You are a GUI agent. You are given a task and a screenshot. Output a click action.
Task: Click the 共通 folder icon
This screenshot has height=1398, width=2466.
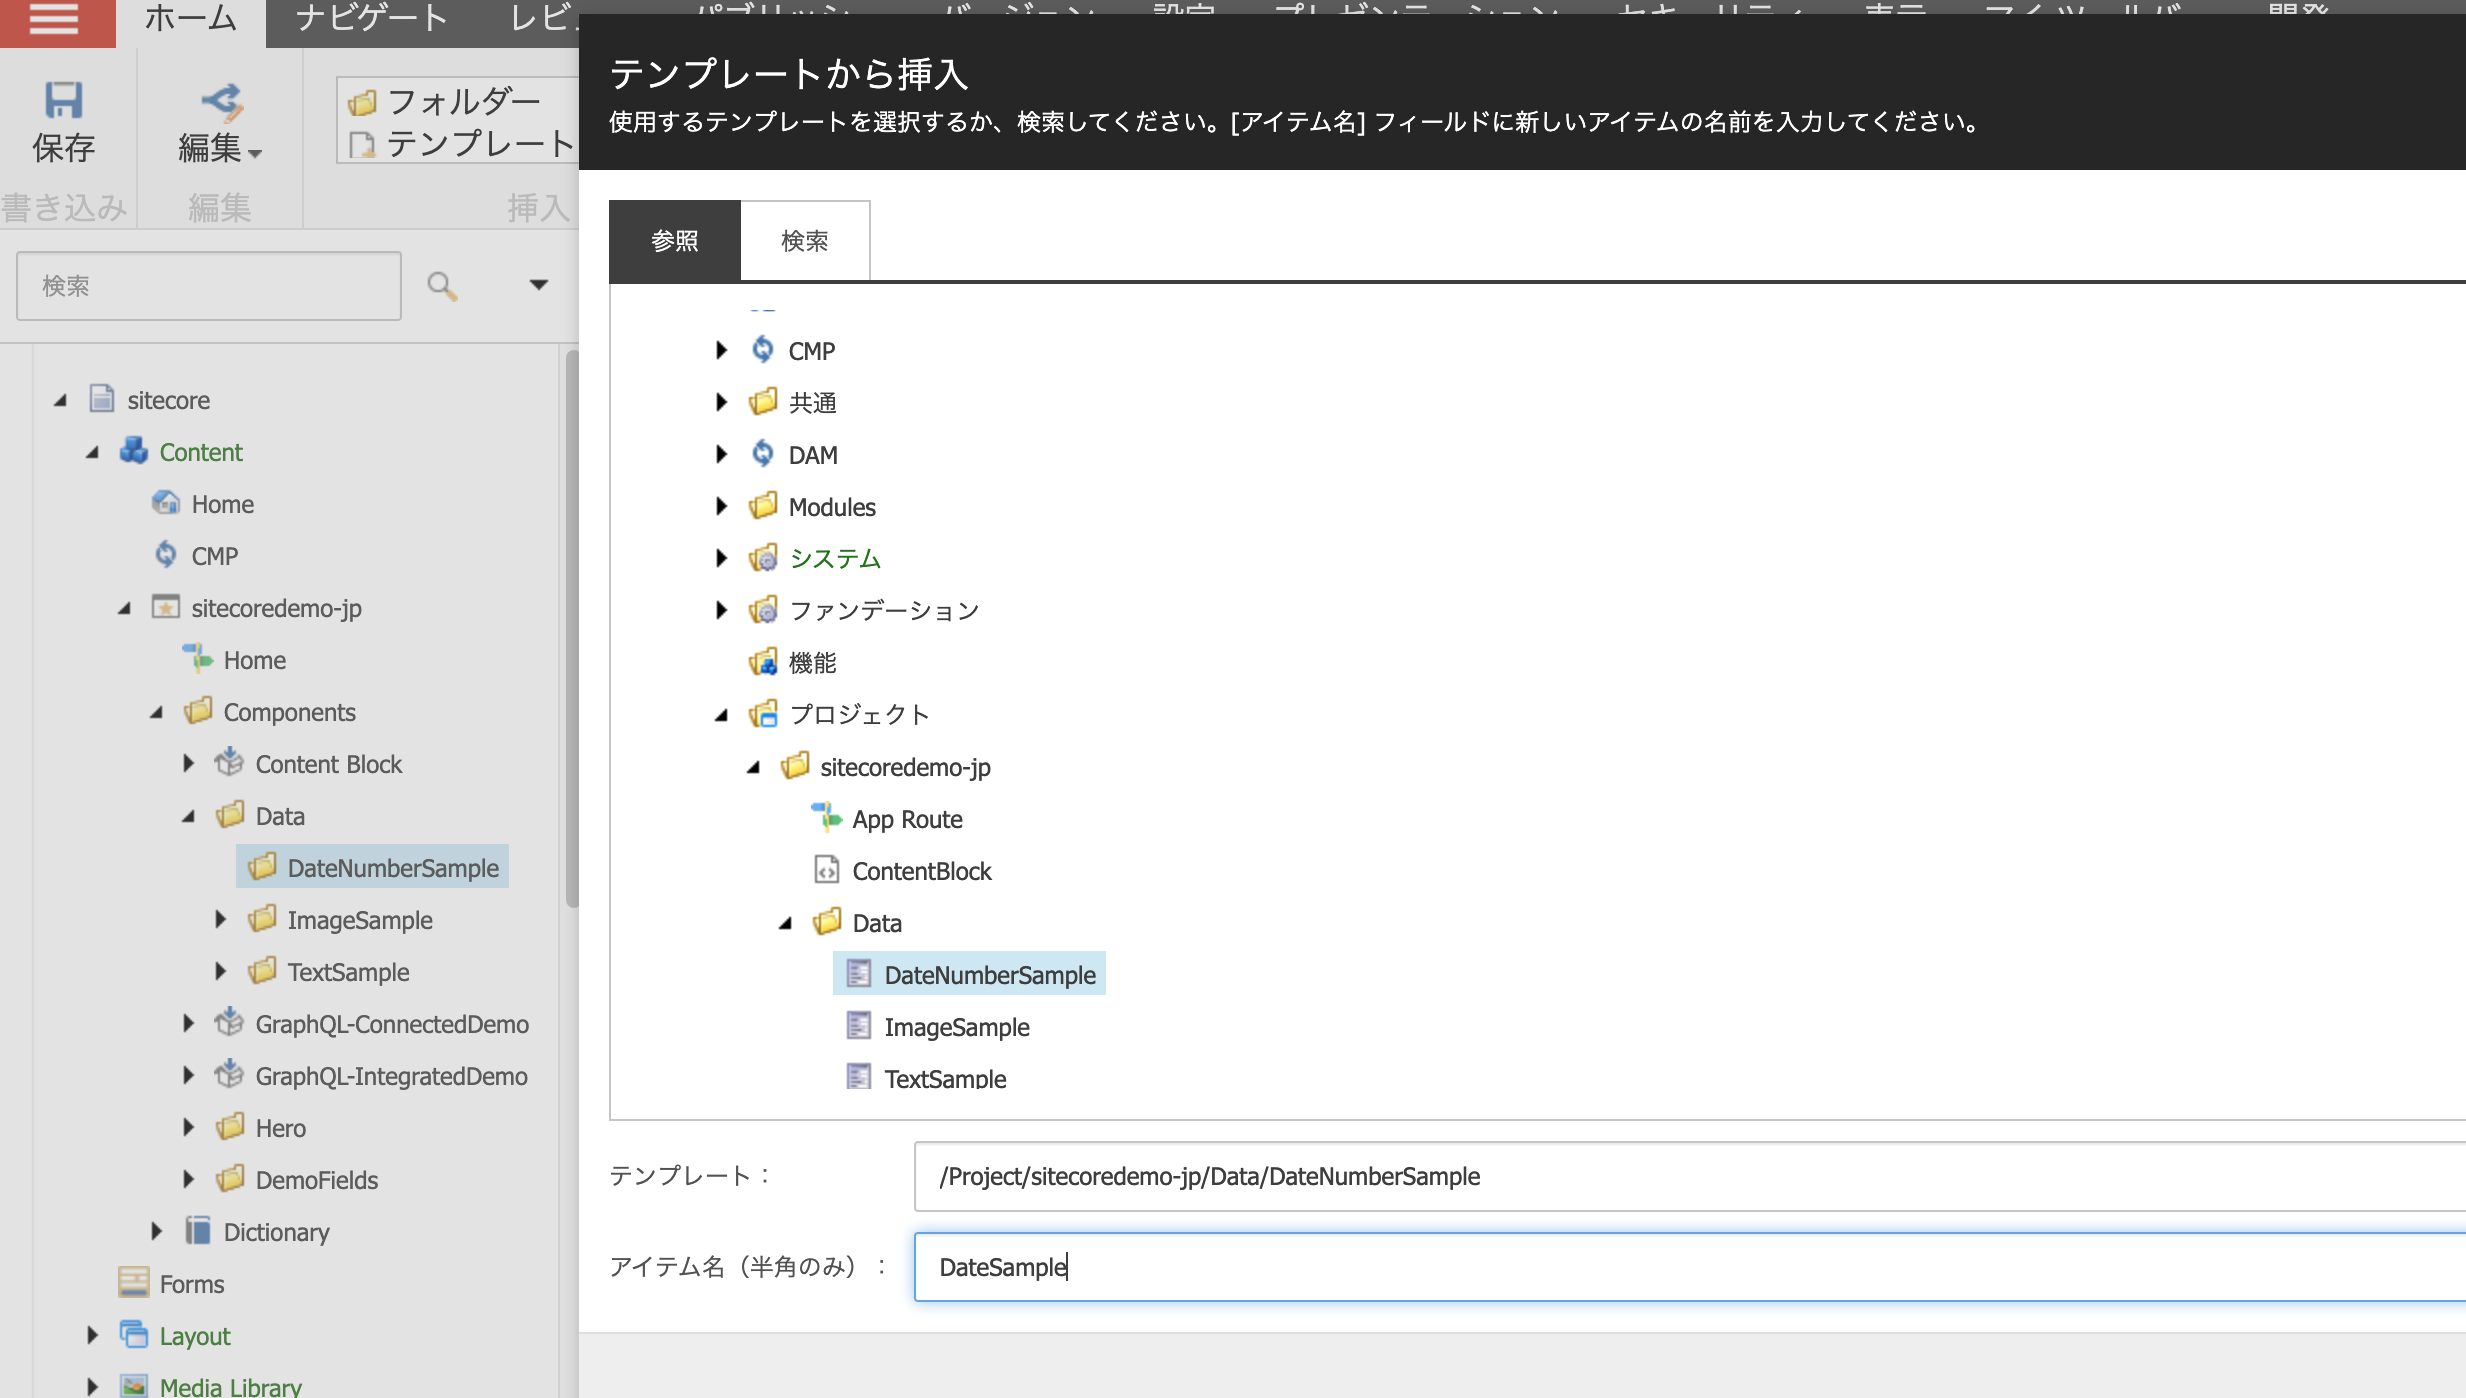point(763,402)
